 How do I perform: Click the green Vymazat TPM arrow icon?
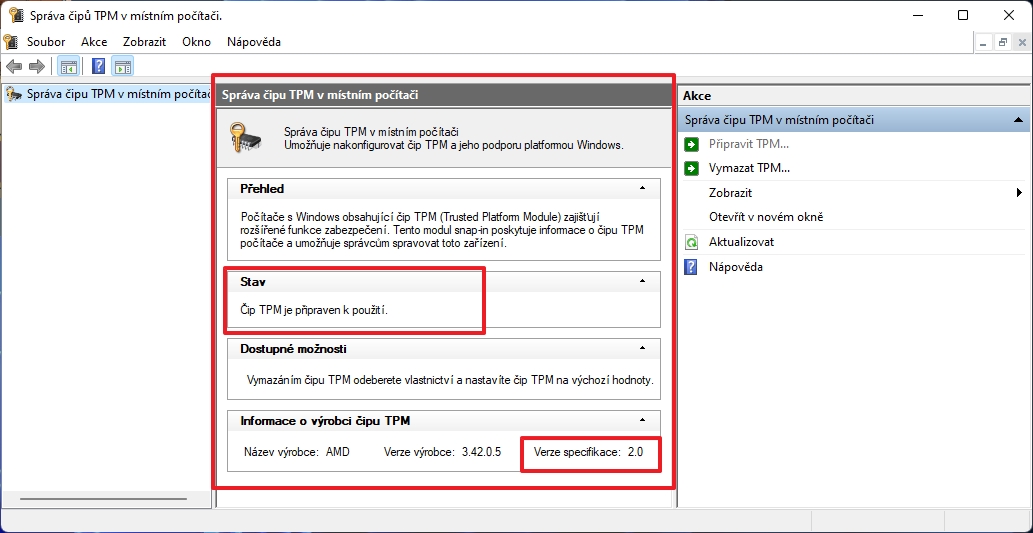691,168
